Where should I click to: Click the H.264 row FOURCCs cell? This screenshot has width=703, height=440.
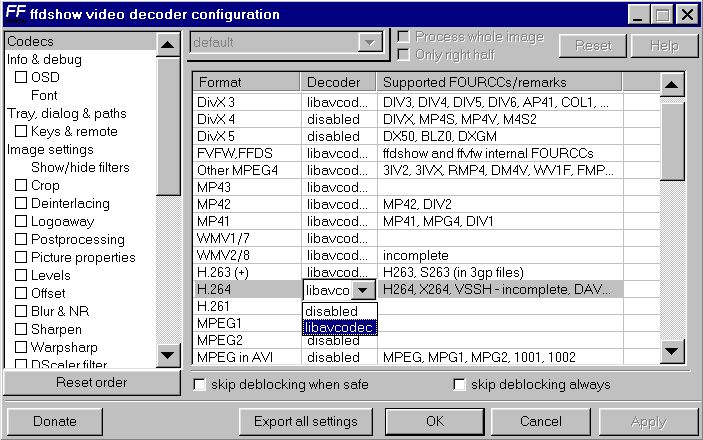pos(499,289)
